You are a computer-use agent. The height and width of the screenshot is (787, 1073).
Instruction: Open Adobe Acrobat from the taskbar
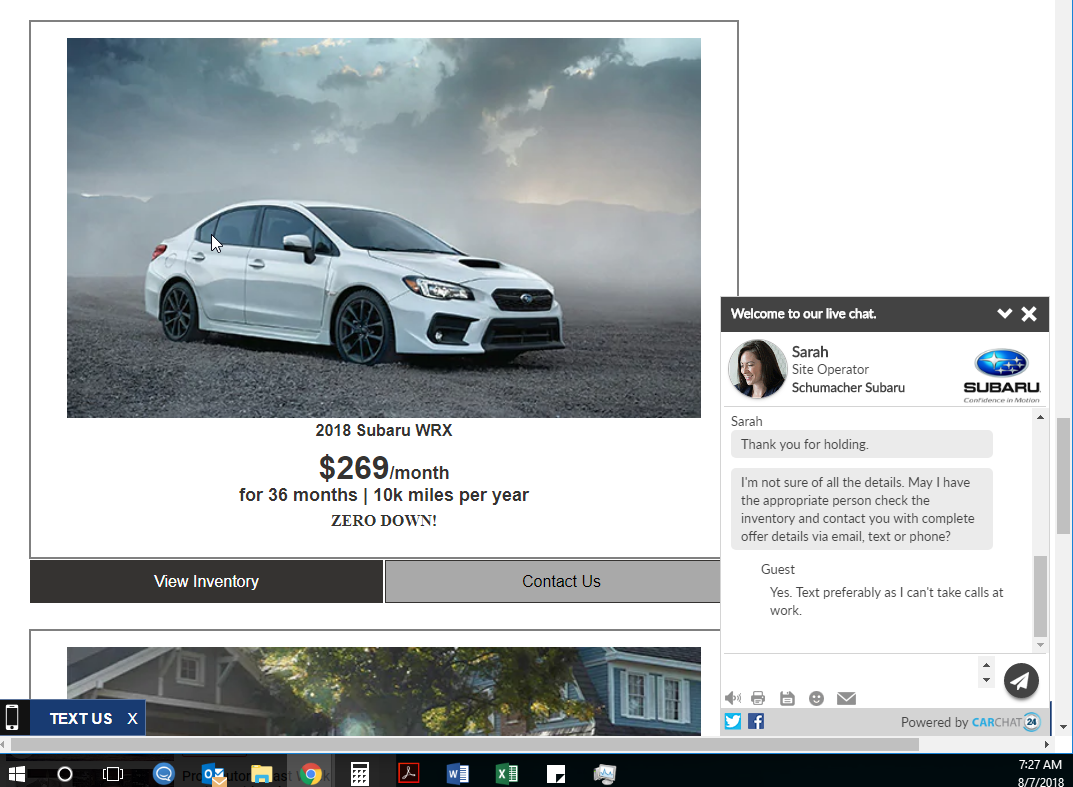pos(409,774)
